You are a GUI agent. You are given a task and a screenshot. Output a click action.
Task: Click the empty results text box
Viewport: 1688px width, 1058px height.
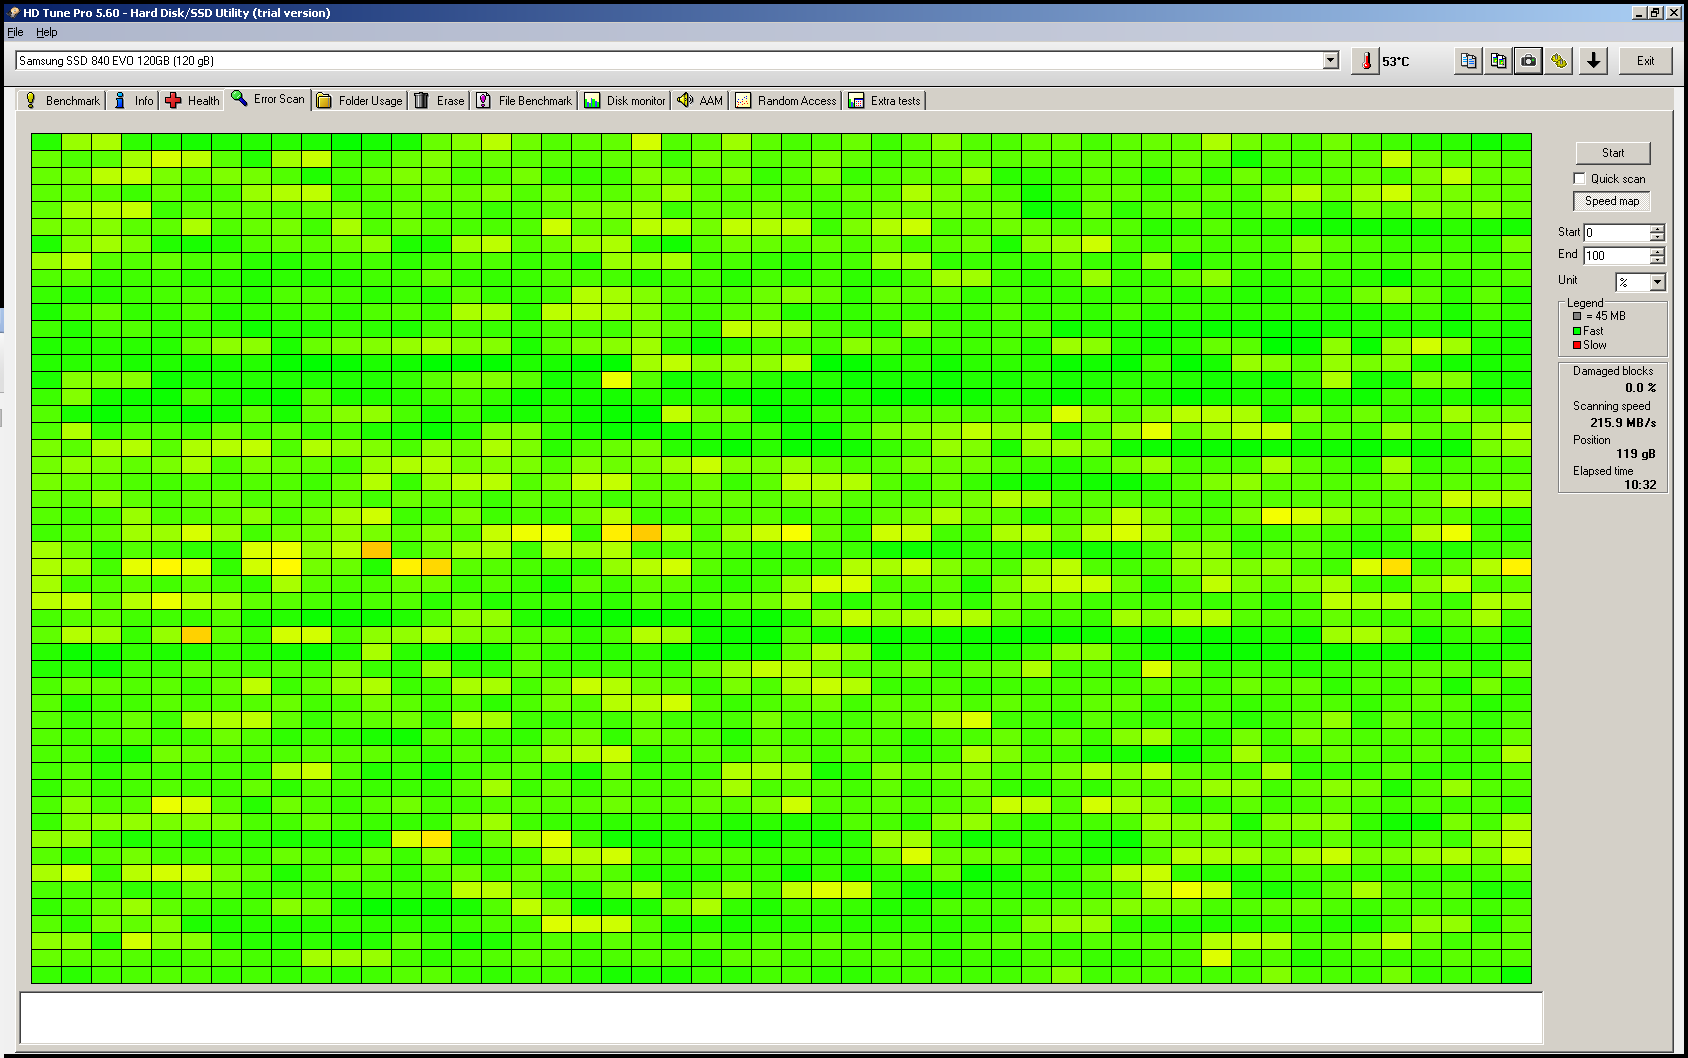tap(781, 1018)
